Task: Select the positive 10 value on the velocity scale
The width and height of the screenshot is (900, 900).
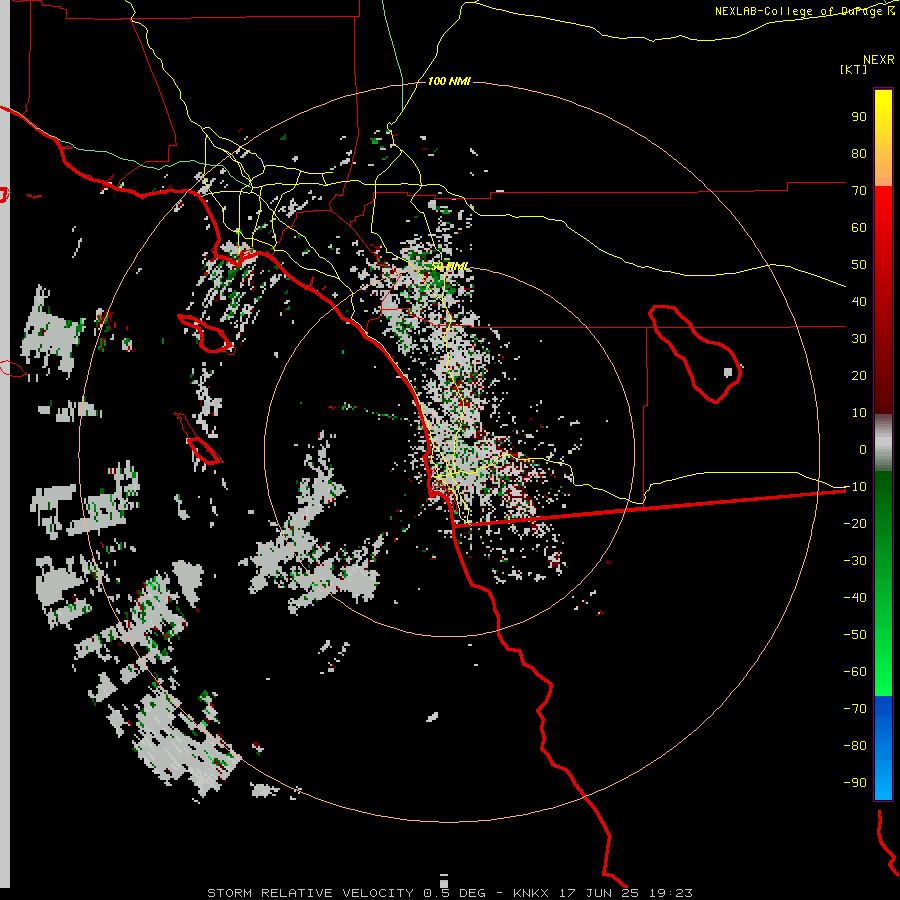Action: (859, 413)
